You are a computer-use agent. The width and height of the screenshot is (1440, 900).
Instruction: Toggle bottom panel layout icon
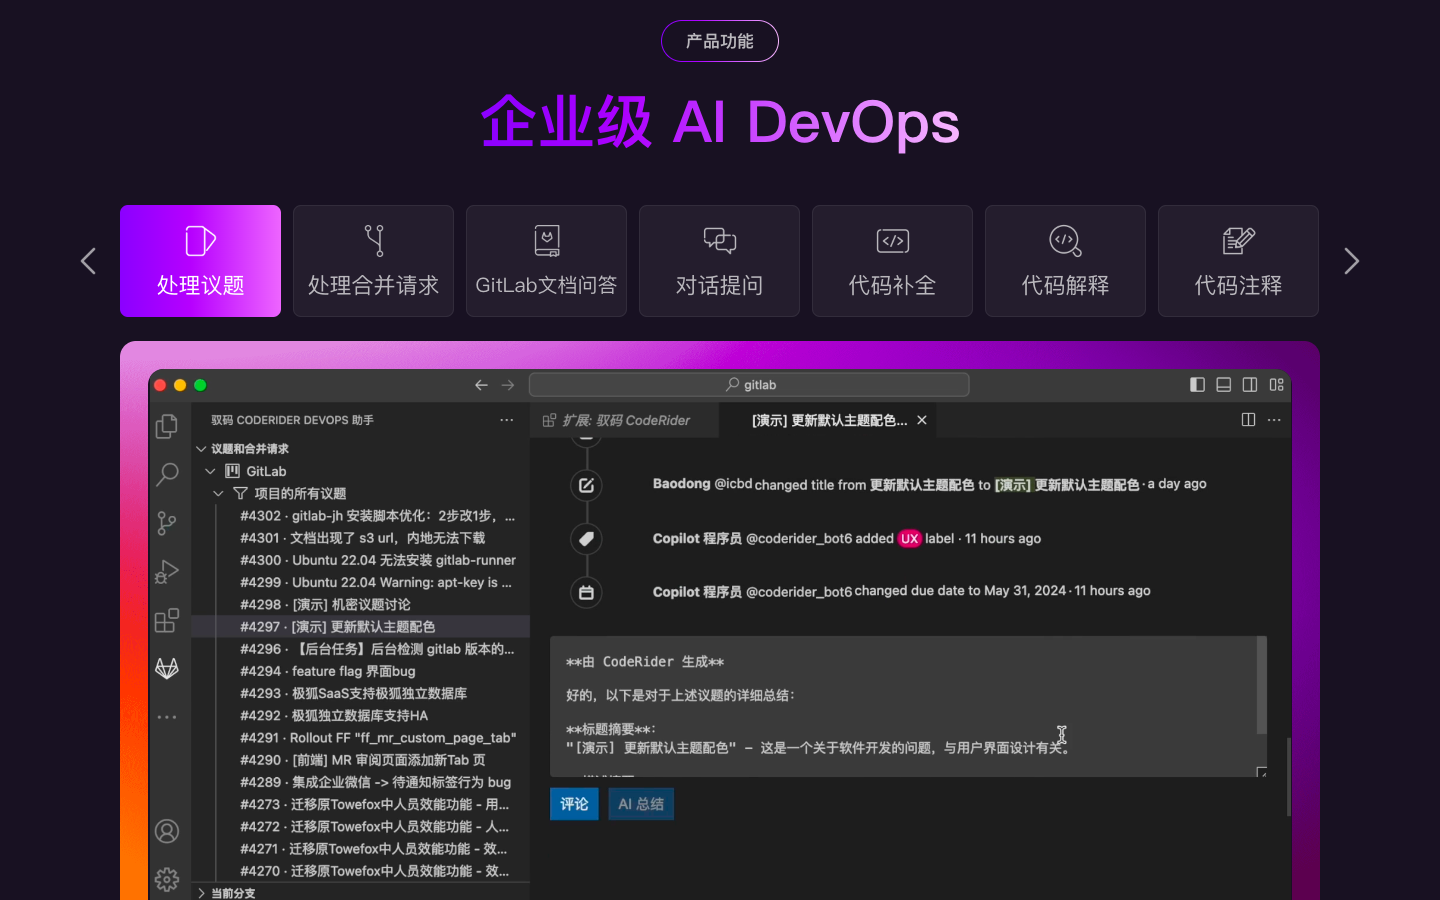[x=1223, y=385]
